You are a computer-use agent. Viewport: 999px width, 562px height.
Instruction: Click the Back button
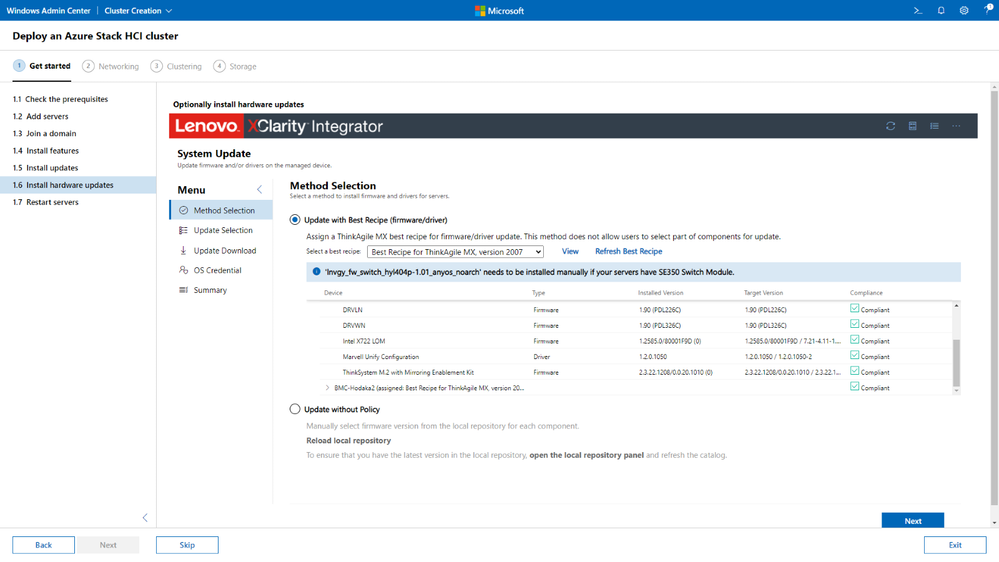tap(43, 545)
